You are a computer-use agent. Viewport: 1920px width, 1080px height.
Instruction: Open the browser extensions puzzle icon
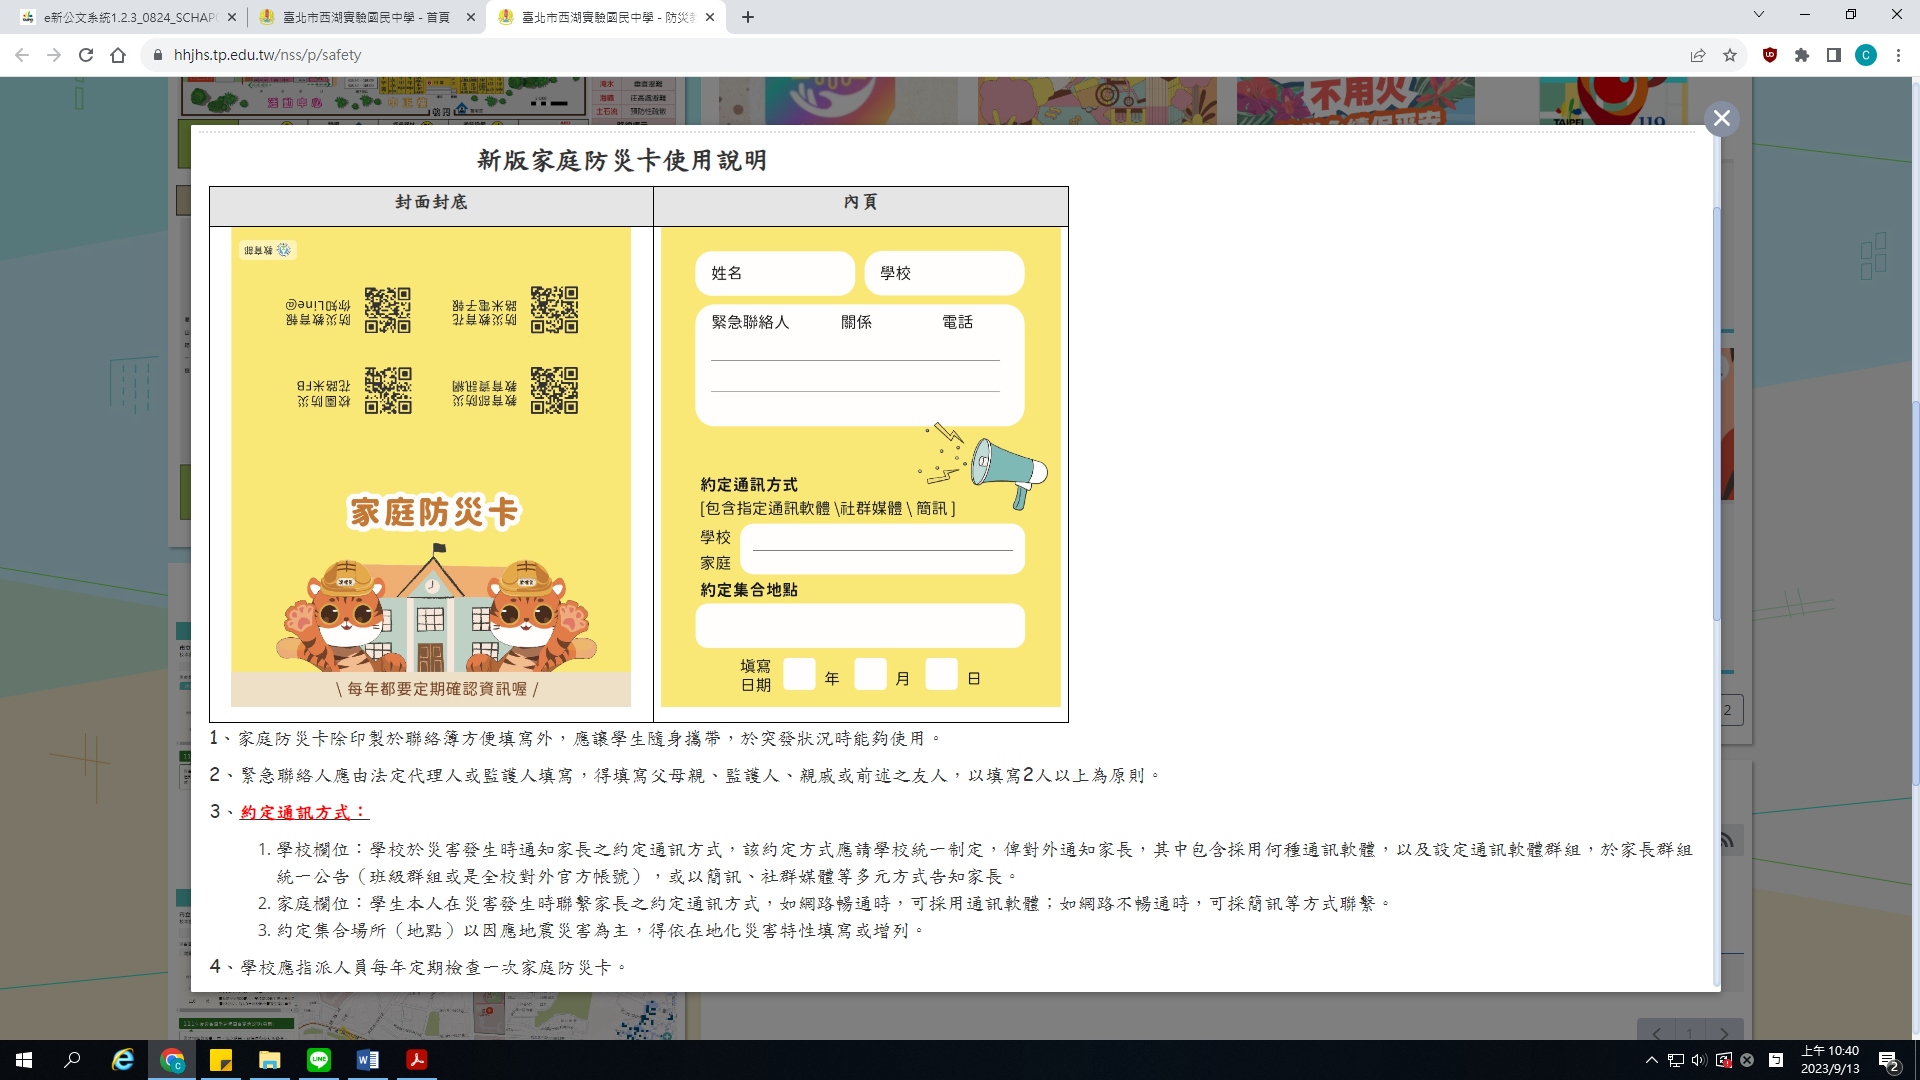[x=1802, y=55]
